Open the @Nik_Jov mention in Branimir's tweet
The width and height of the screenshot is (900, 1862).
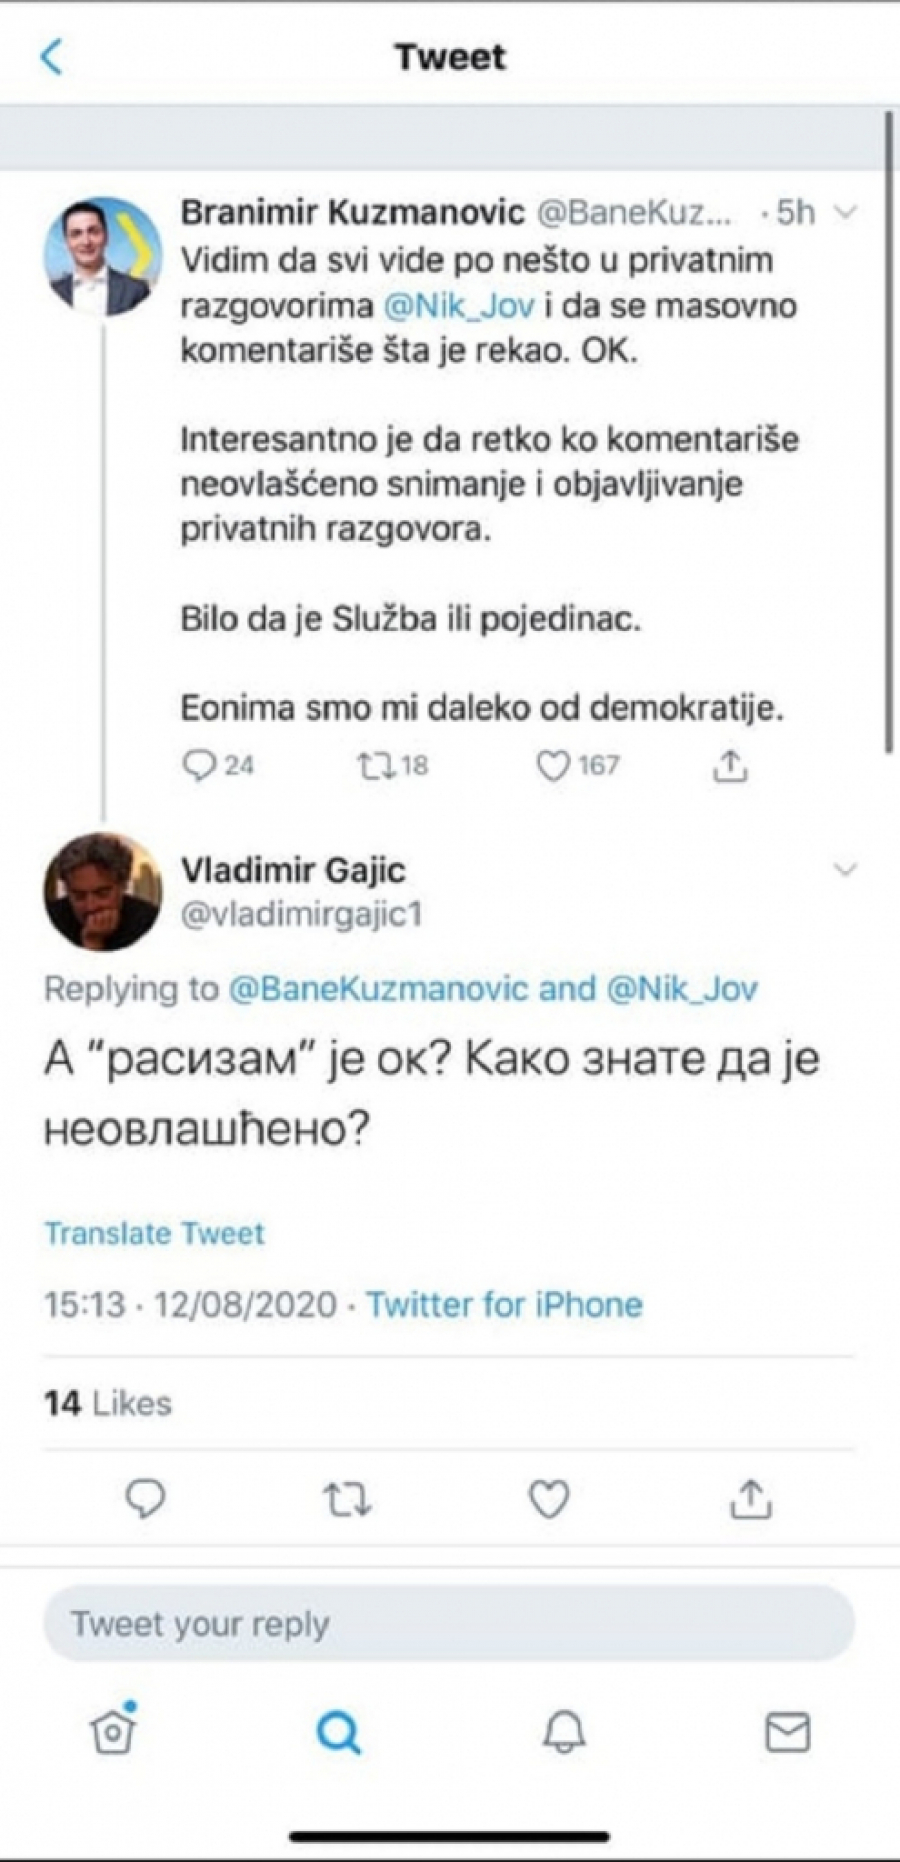pyautogui.click(x=459, y=305)
